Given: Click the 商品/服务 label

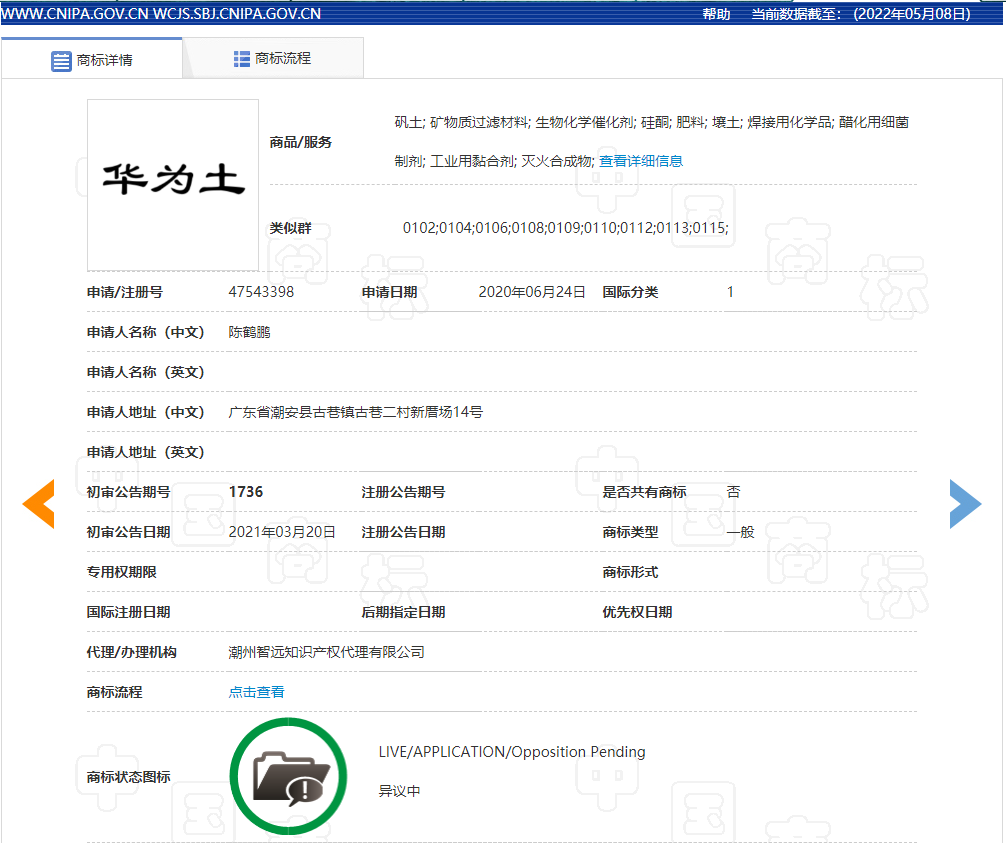Looking at the screenshot, I should 300,142.
